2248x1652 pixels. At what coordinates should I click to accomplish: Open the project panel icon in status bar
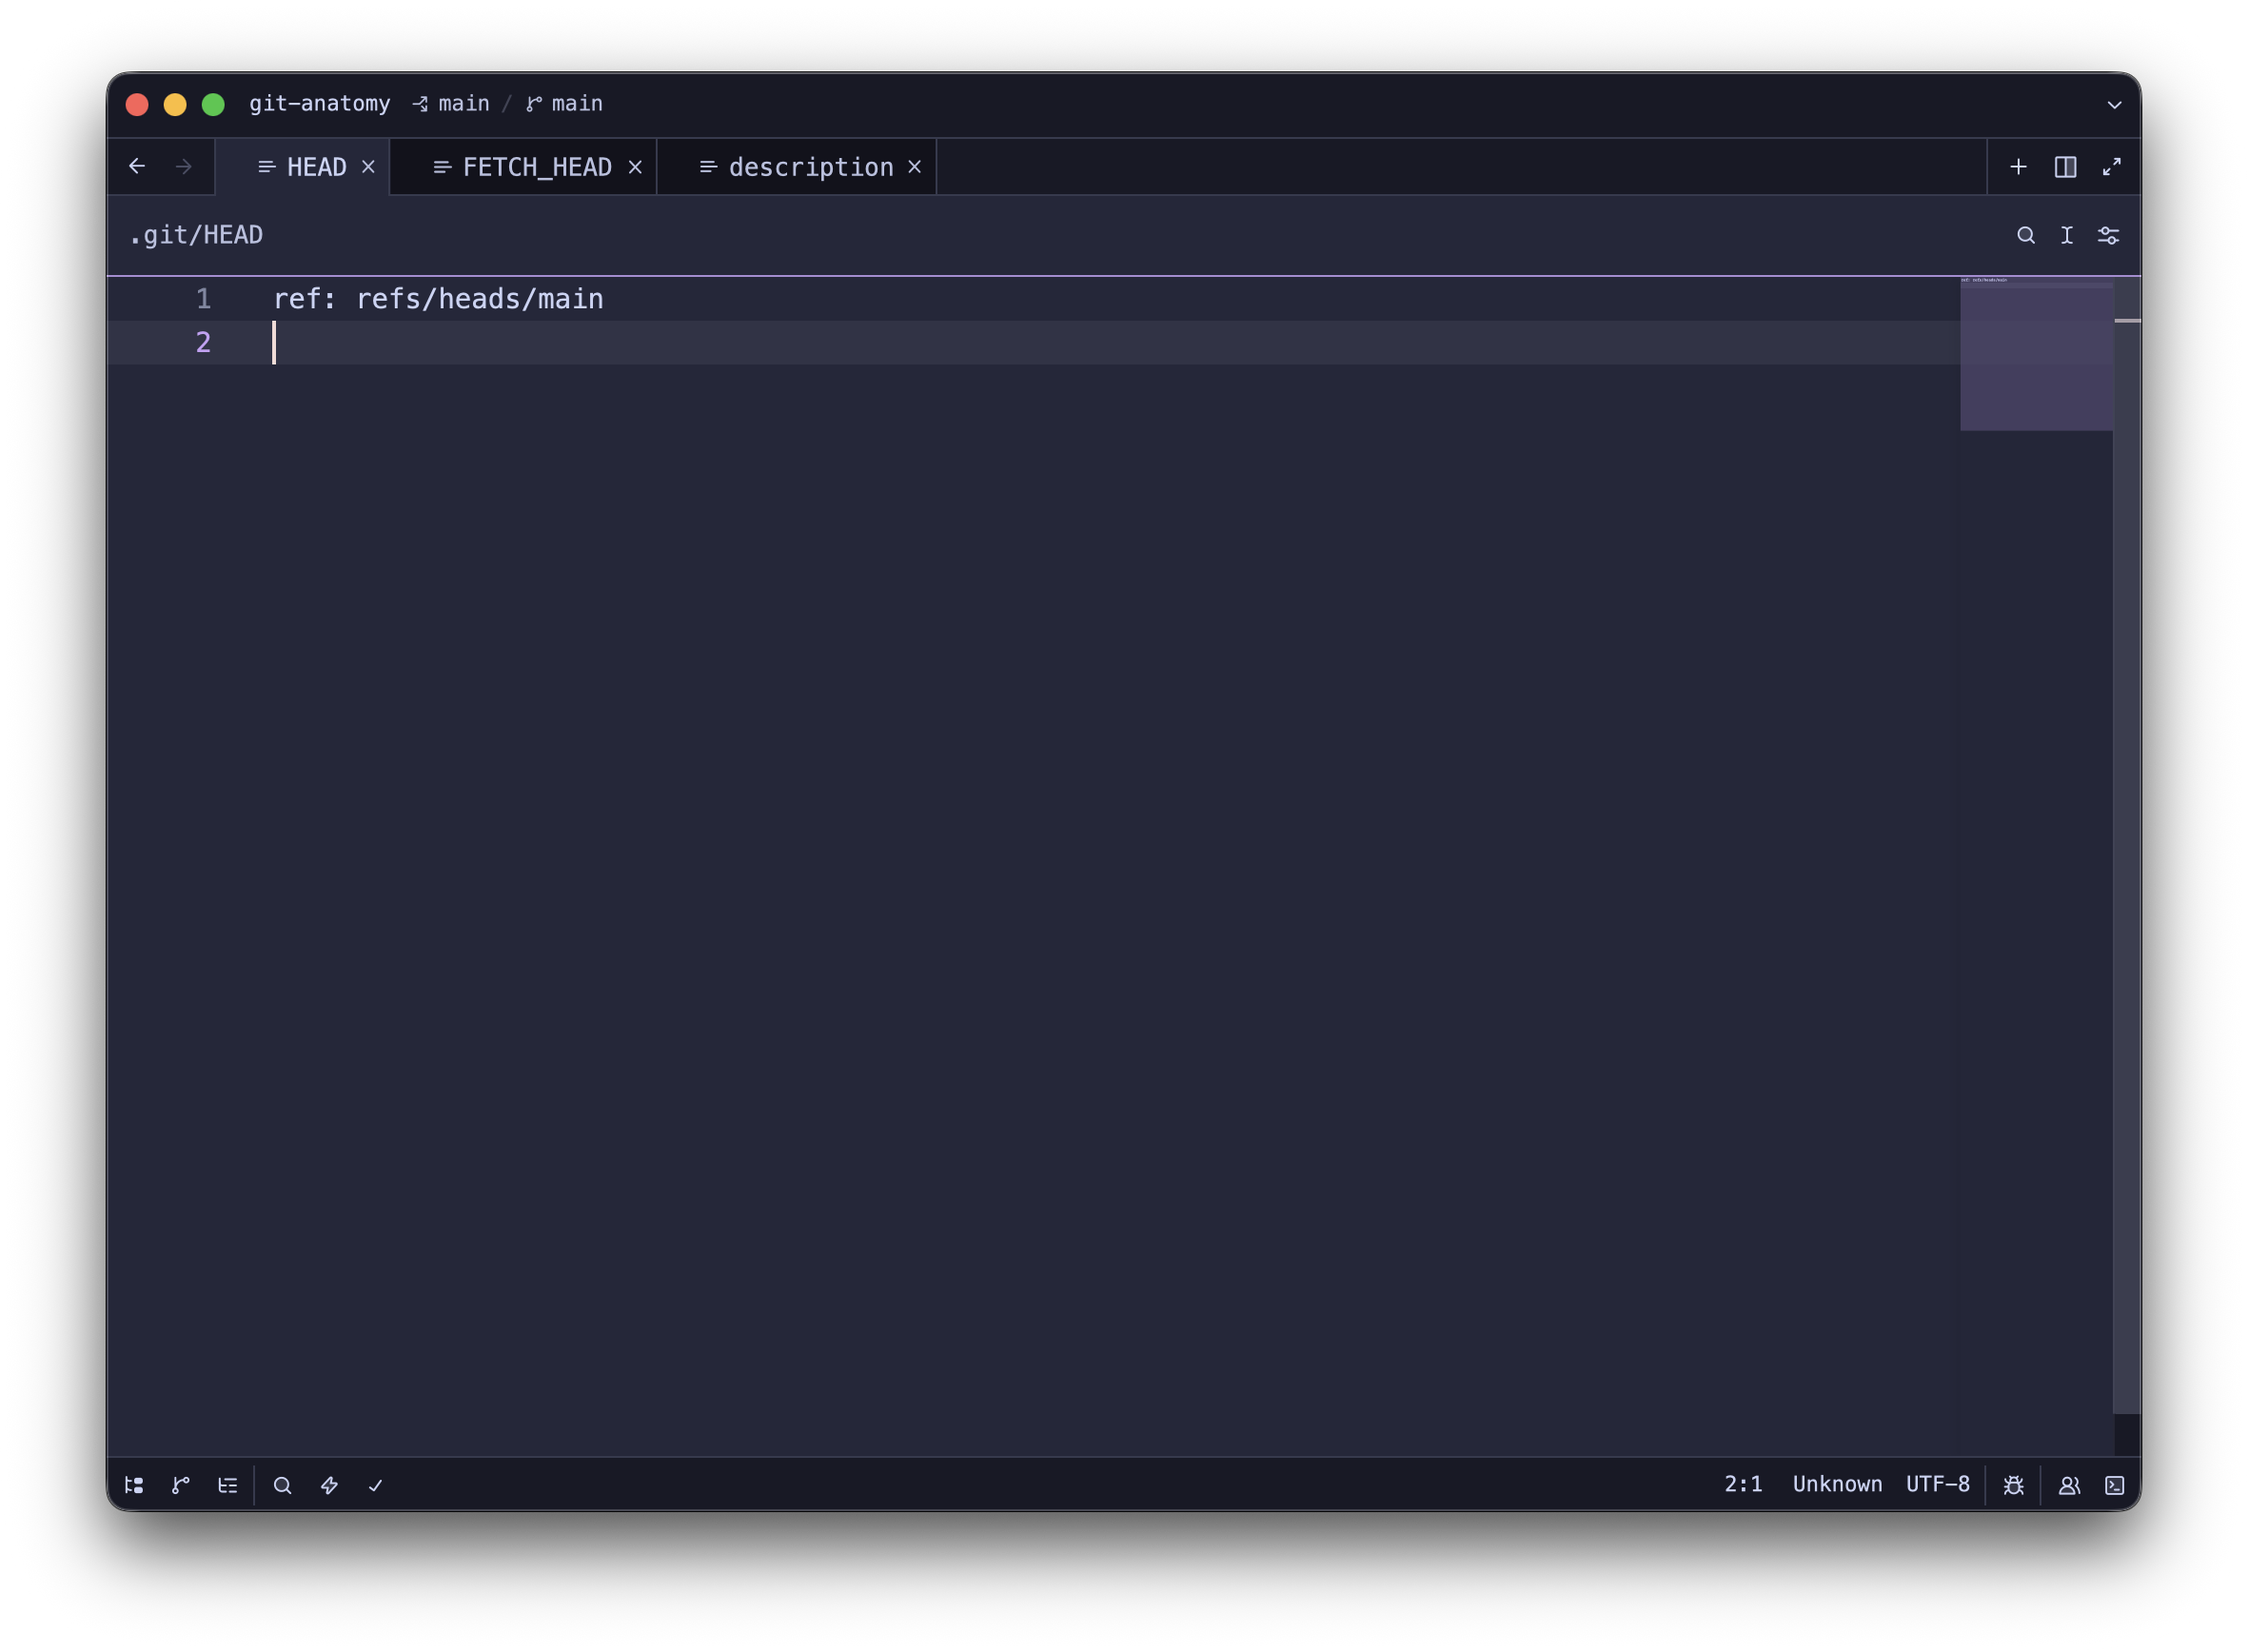coord(134,1485)
